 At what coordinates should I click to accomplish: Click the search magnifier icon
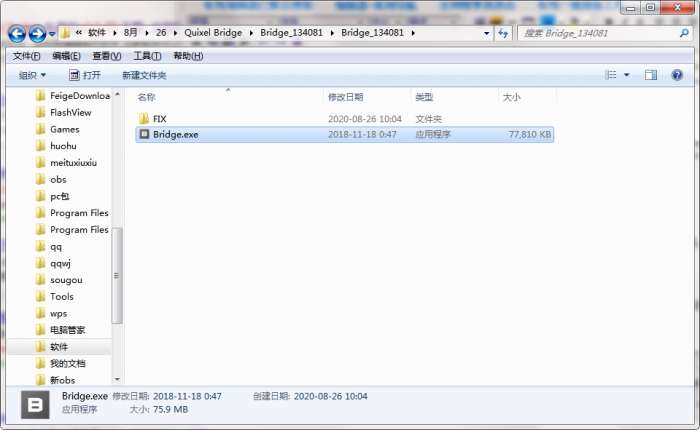684,33
